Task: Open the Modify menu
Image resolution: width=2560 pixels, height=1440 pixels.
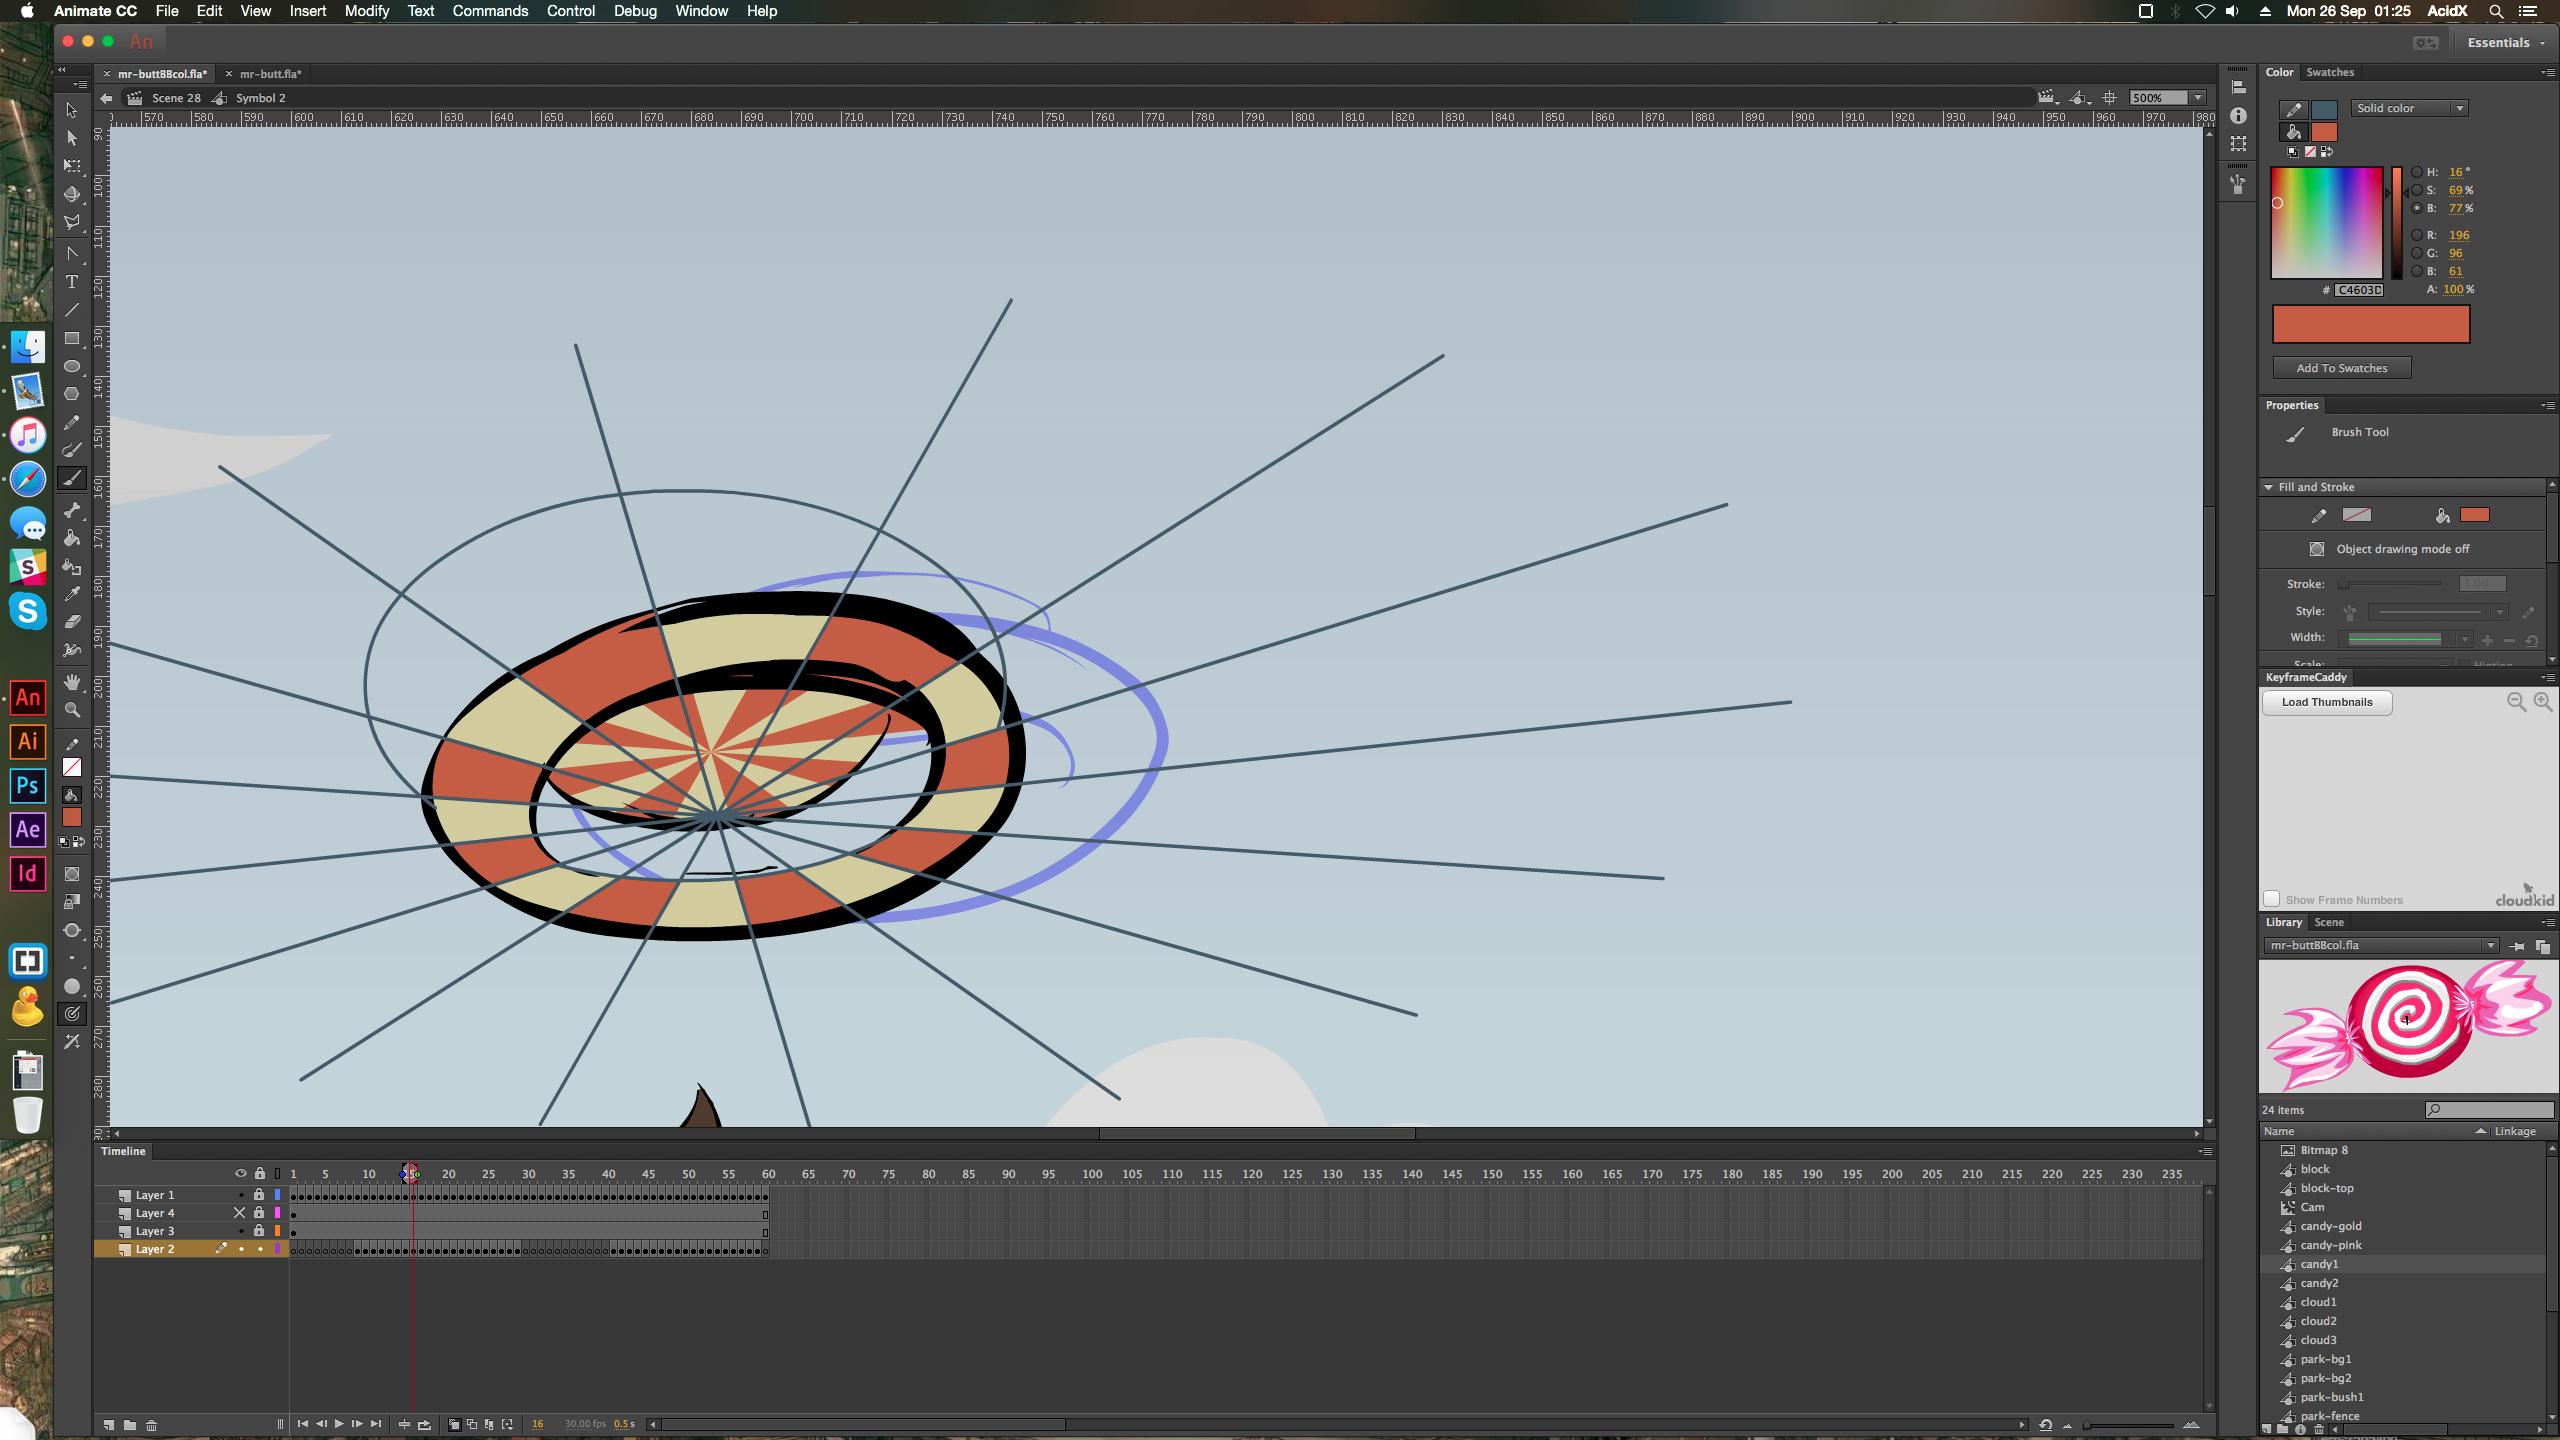Action: click(x=367, y=11)
